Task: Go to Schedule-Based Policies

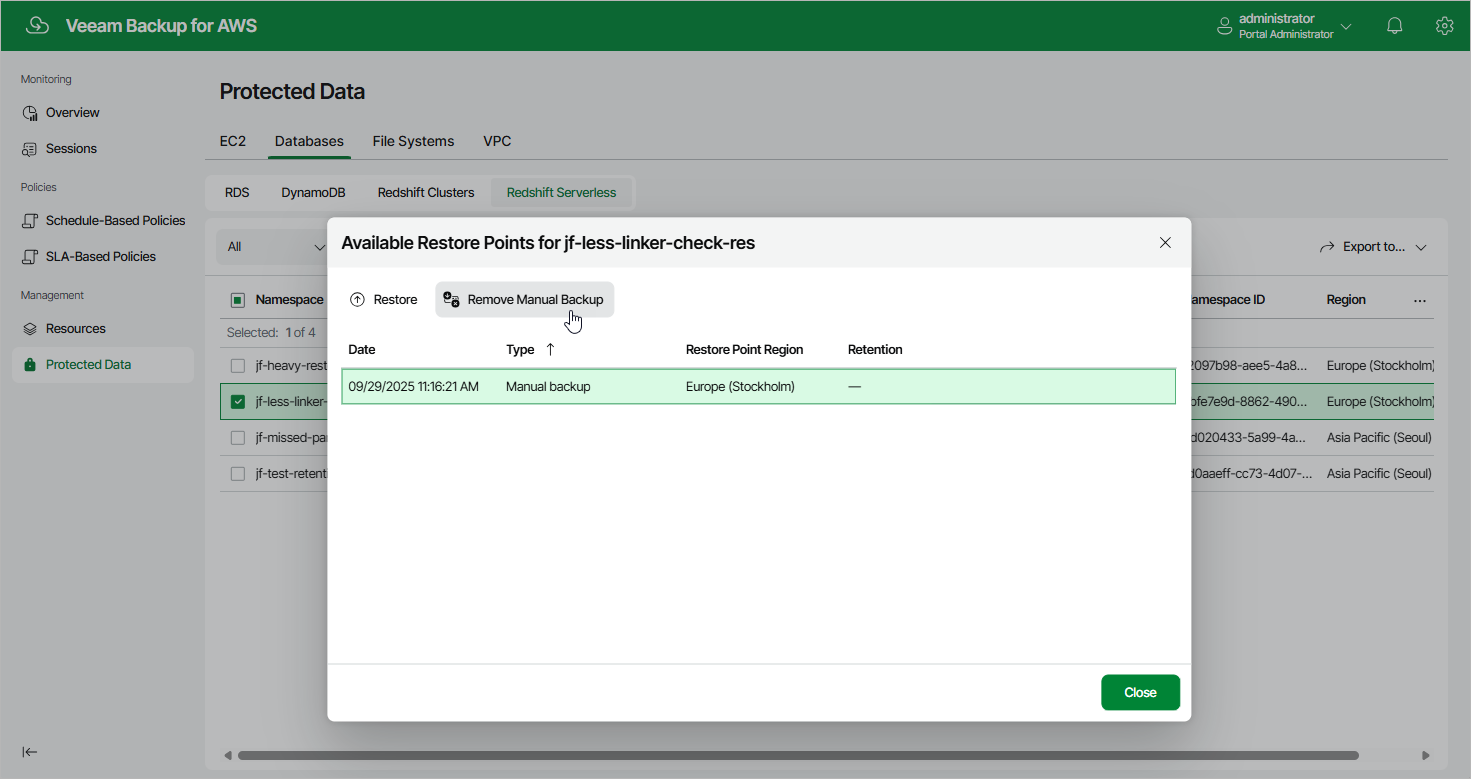Action: pos(116,221)
